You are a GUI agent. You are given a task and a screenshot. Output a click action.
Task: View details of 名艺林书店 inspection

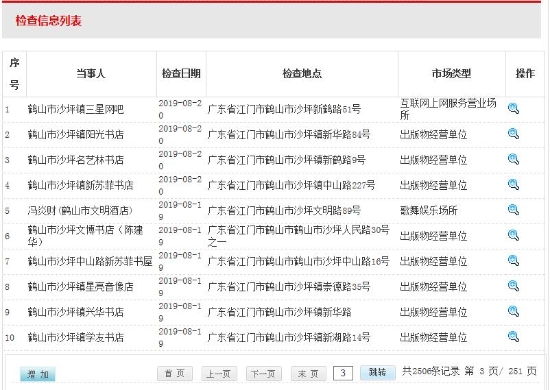click(513, 159)
